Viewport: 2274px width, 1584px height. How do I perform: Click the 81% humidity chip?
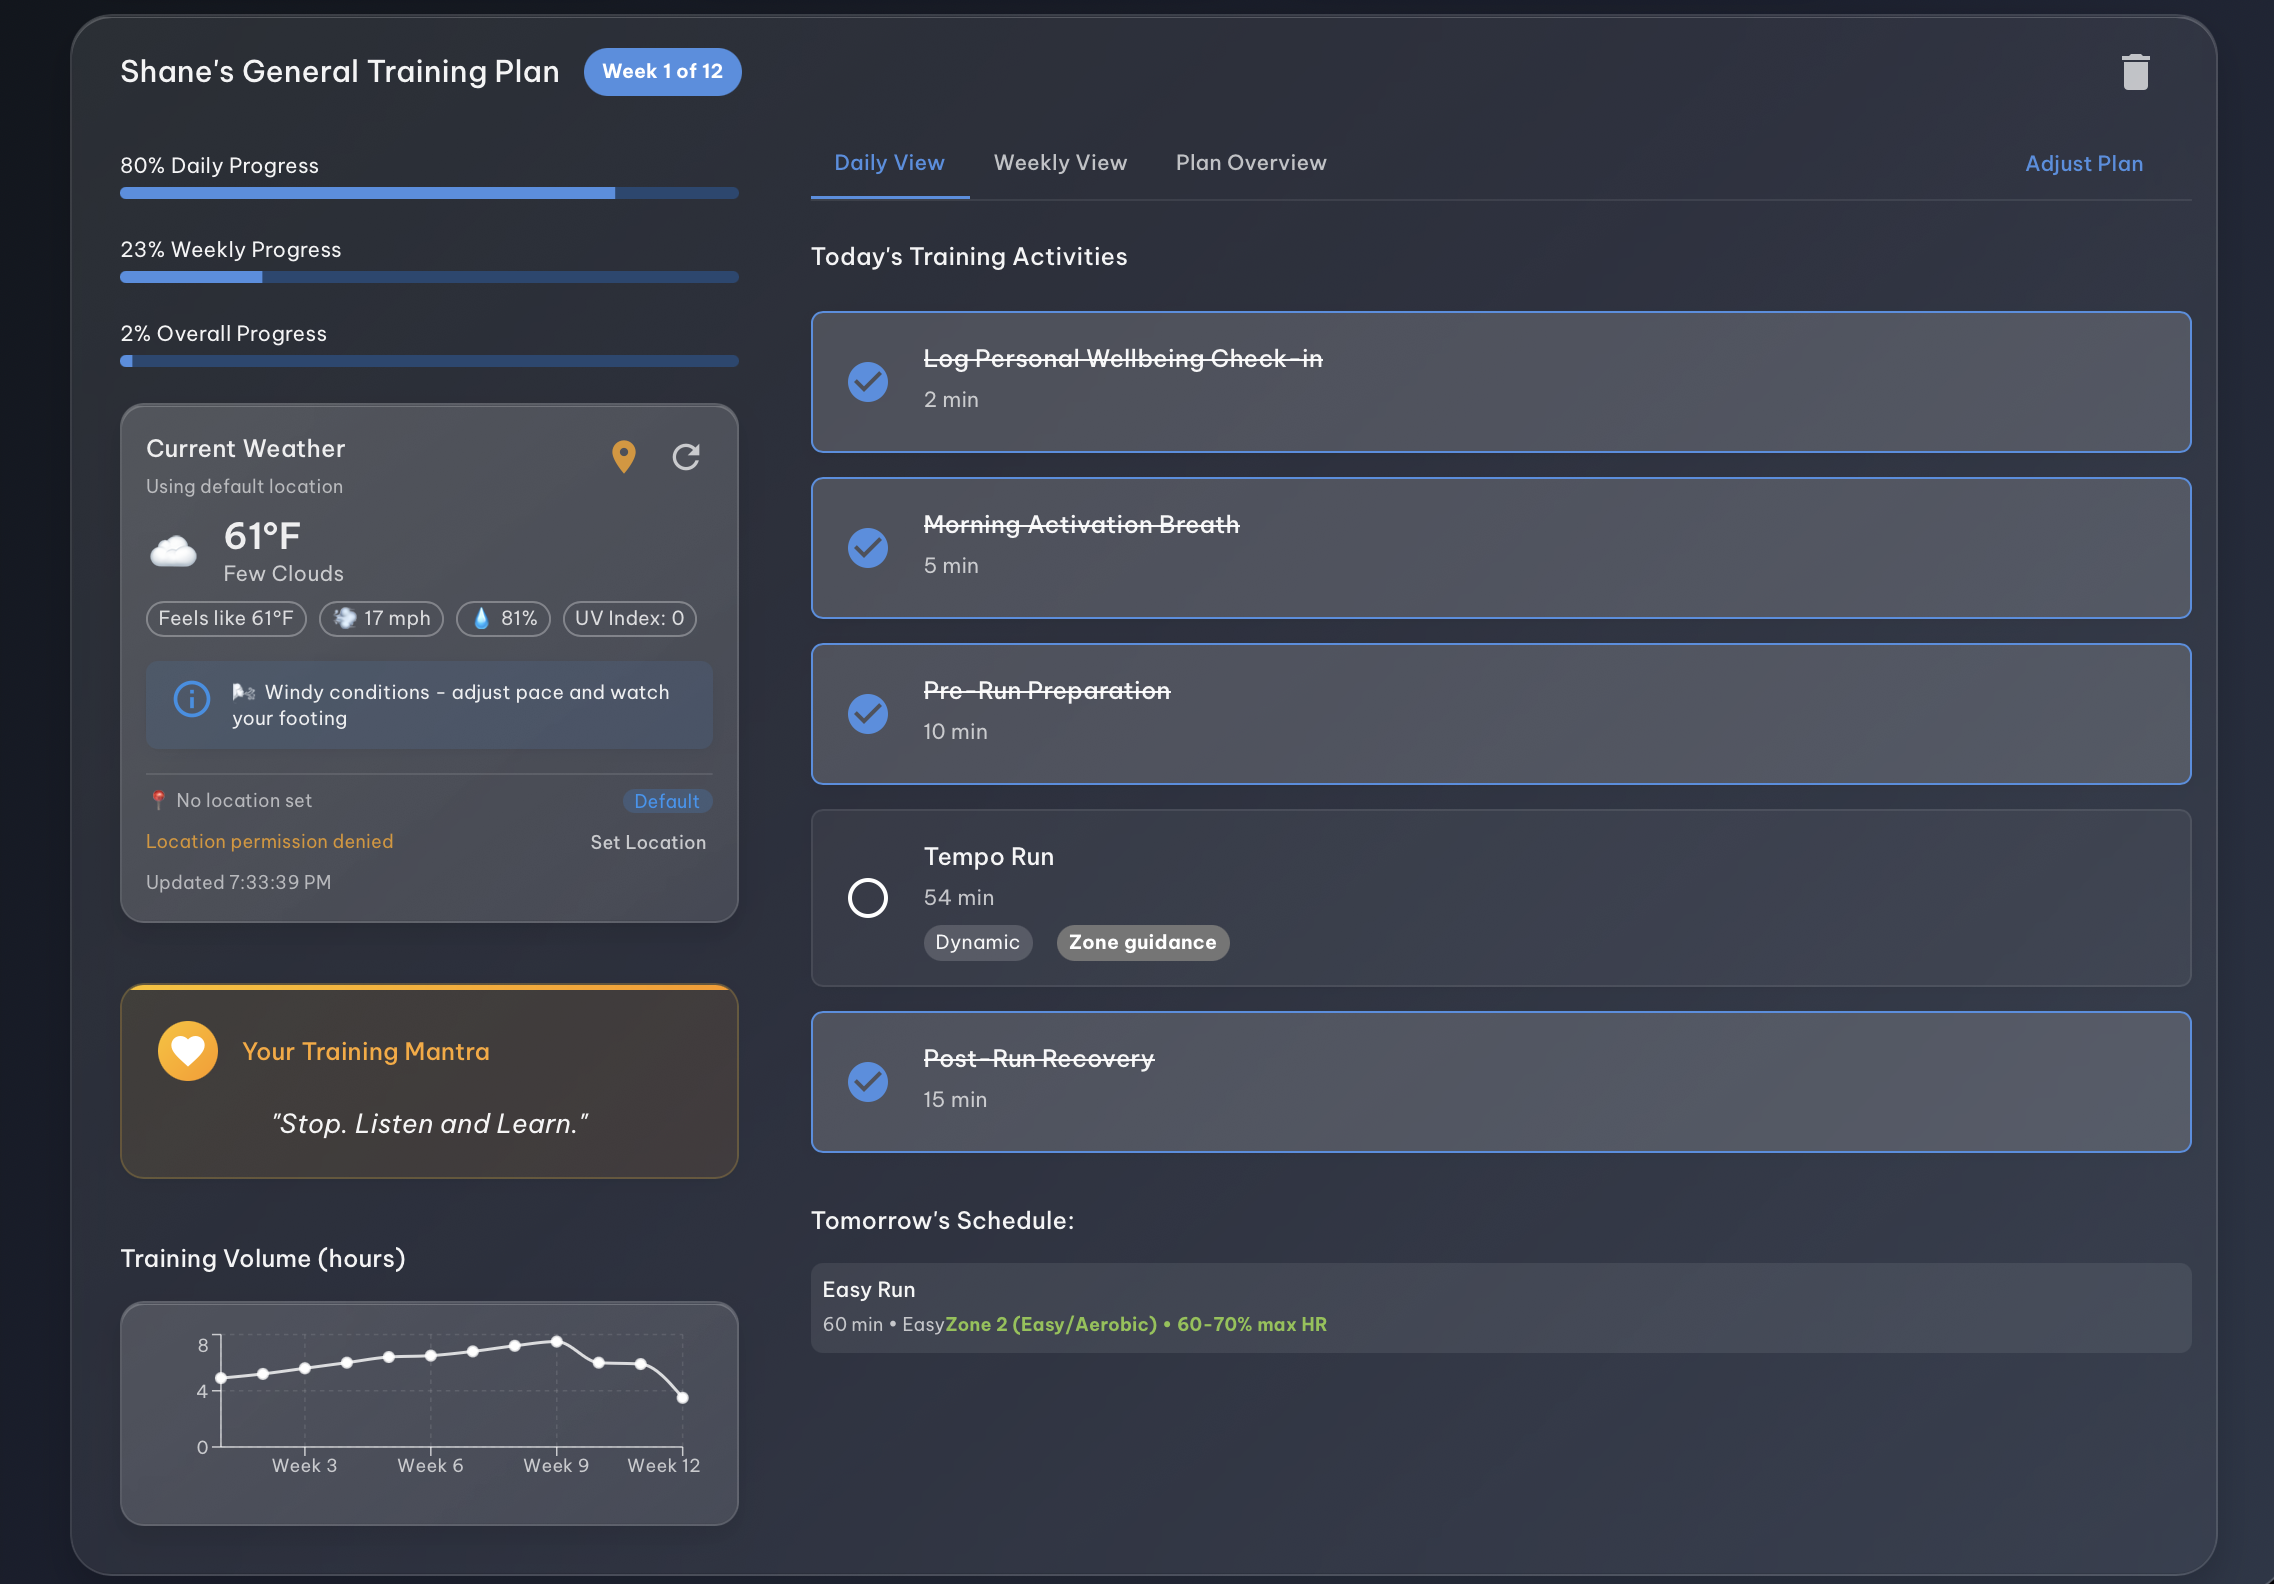[x=504, y=618]
